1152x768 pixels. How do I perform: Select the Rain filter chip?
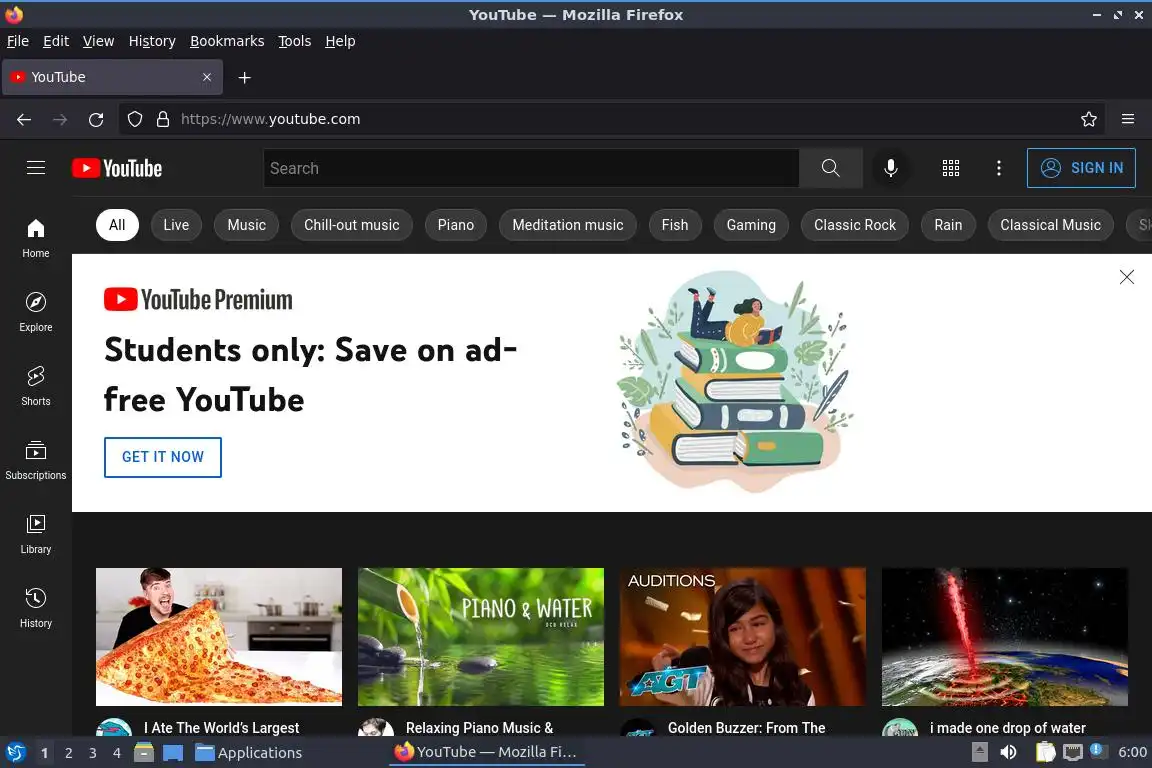click(948, 225)
